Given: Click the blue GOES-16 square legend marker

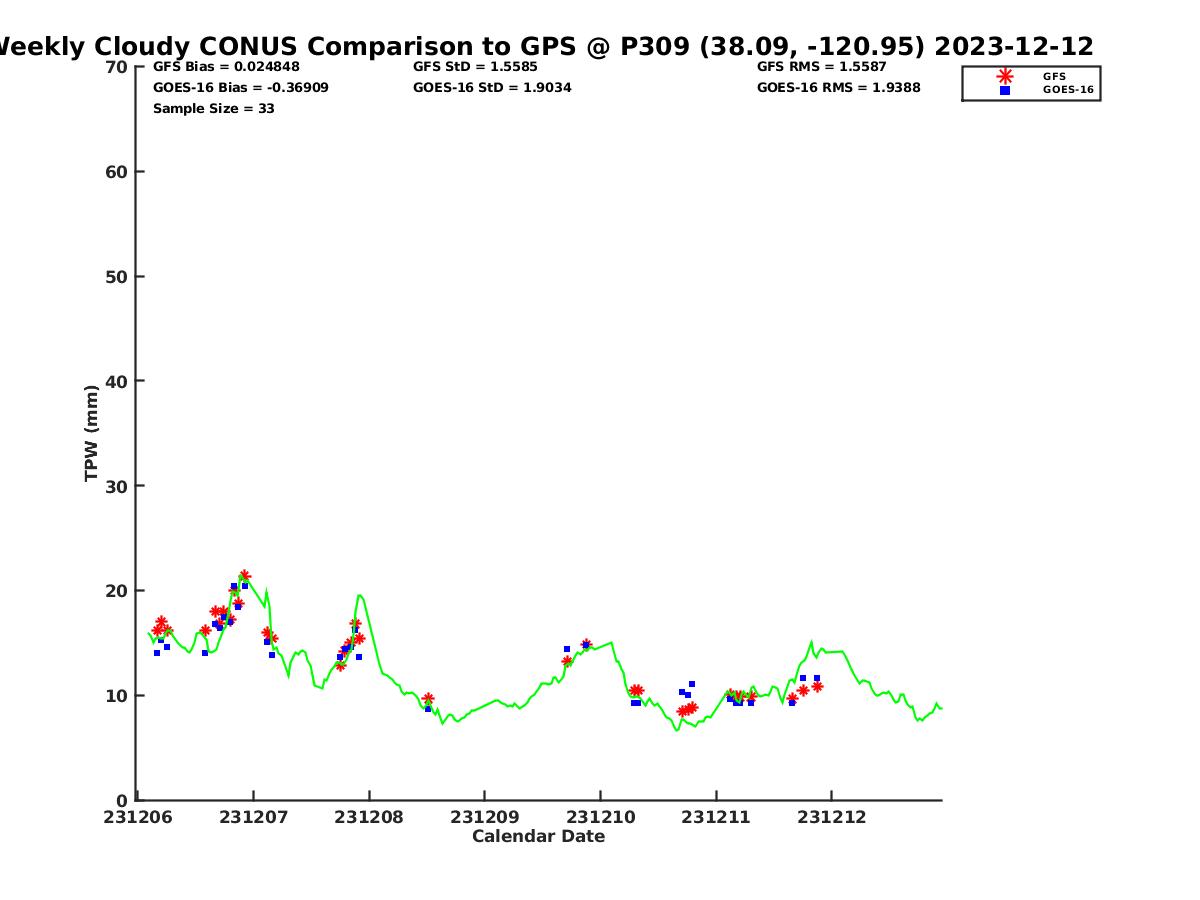Looking at the screenshot, I should 1005,90.
